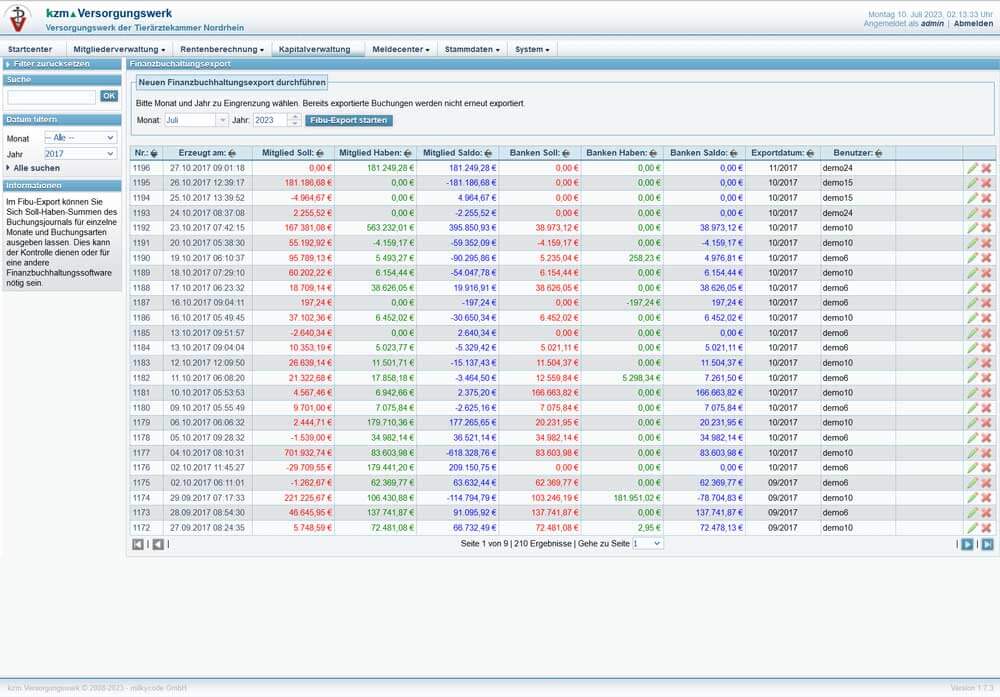Sort by Benutzer column icon
The width and height of the screenshot is (1000, 697).
pos(879,153)
